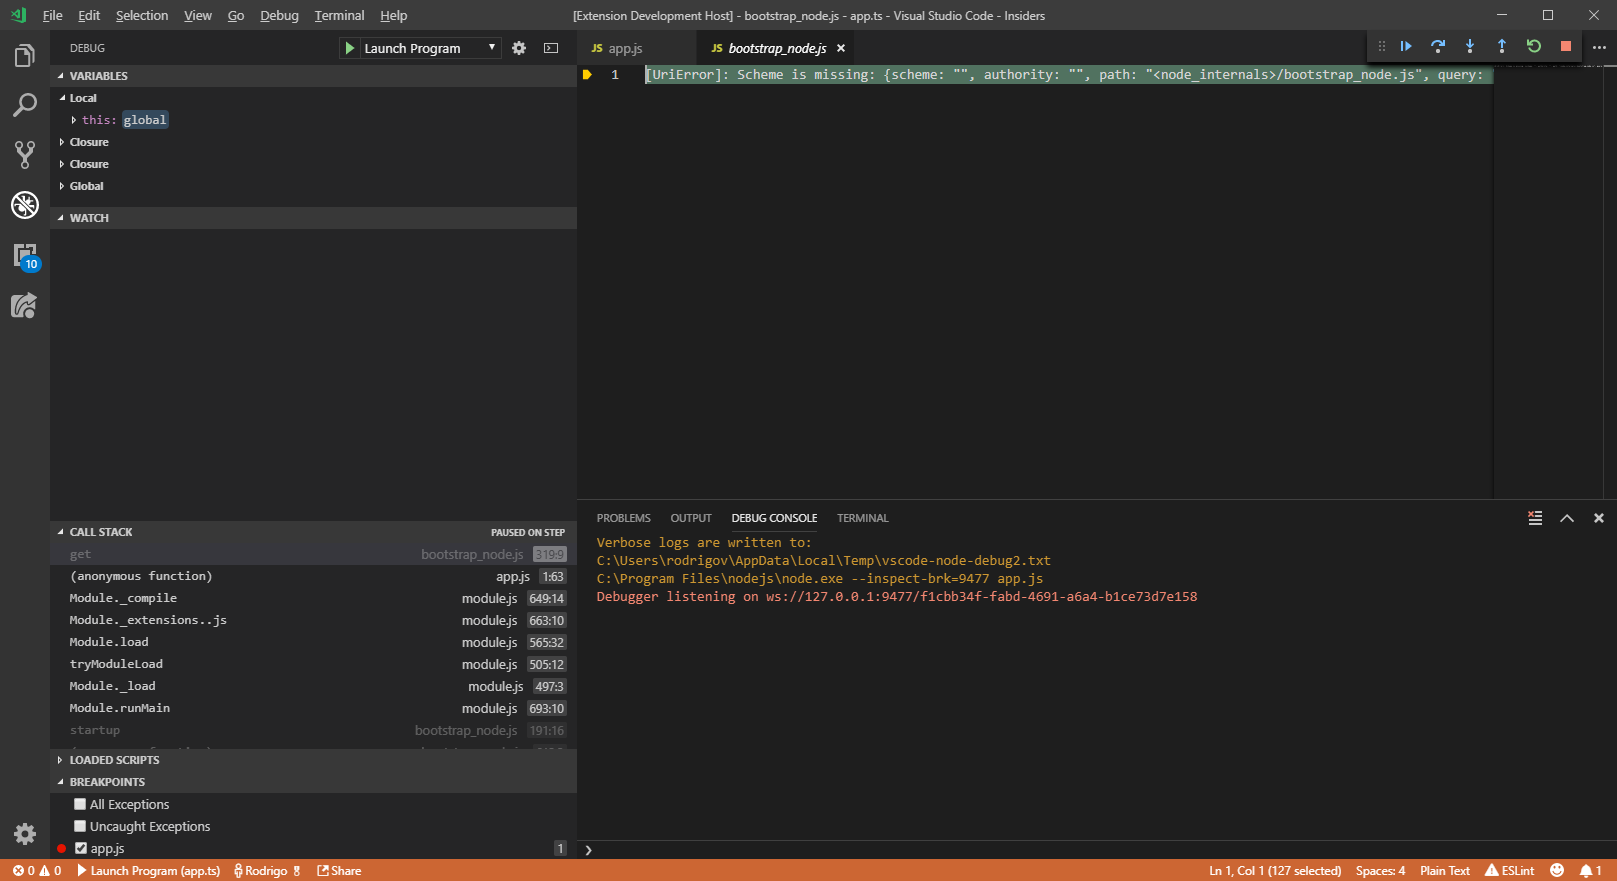
Task: Click ESLint warning in status bar
Action: 1510,871
